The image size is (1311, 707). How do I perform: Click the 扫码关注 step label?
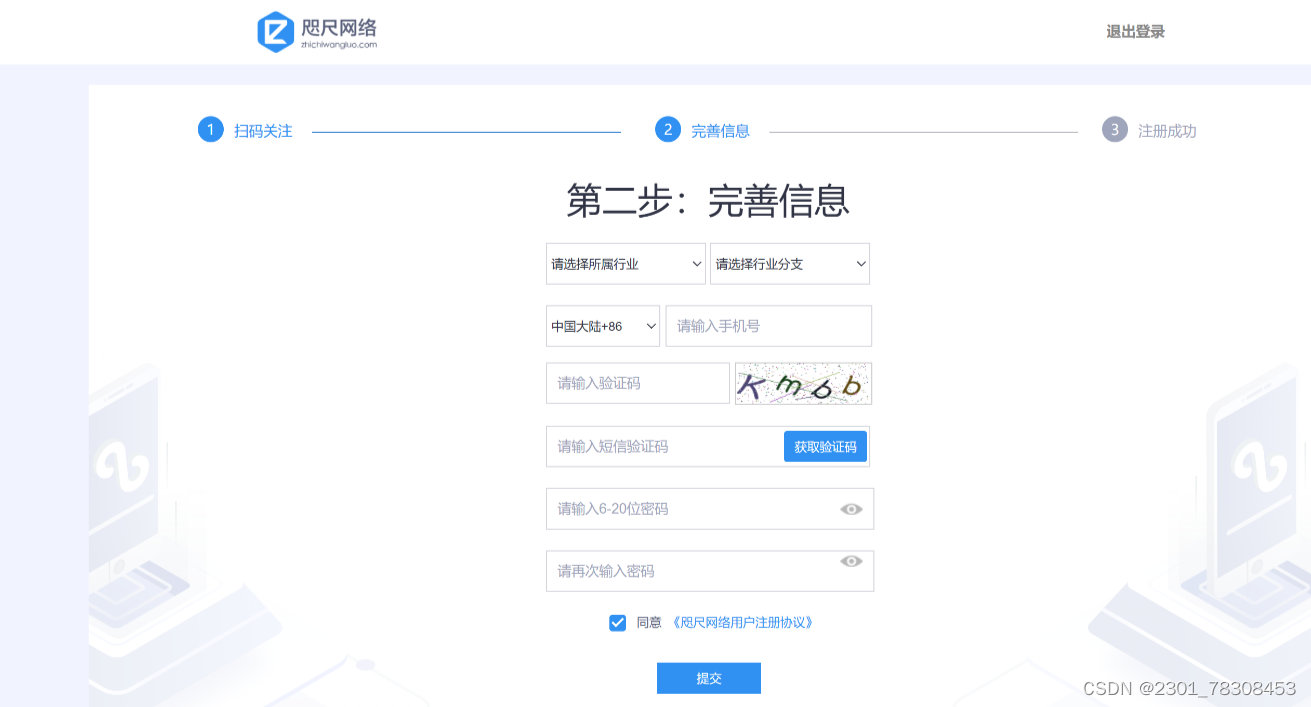pyautogui.click(x=263, y=131)
